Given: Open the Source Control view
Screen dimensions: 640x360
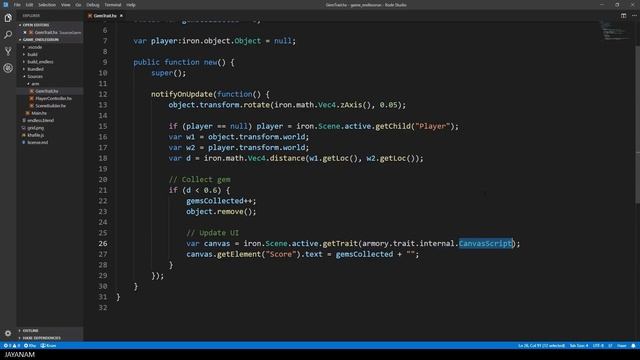Looking at the screenshot, I should [x=8, y=51].
